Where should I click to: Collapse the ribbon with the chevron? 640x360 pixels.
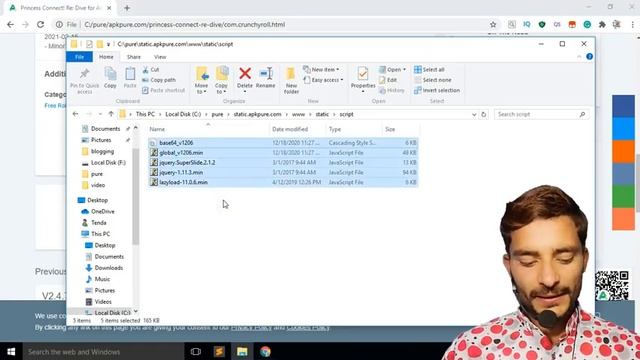(x=579, y=57)
